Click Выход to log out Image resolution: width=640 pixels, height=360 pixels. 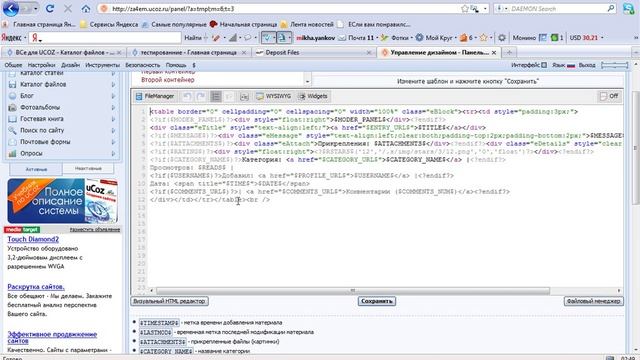point(587,65)
